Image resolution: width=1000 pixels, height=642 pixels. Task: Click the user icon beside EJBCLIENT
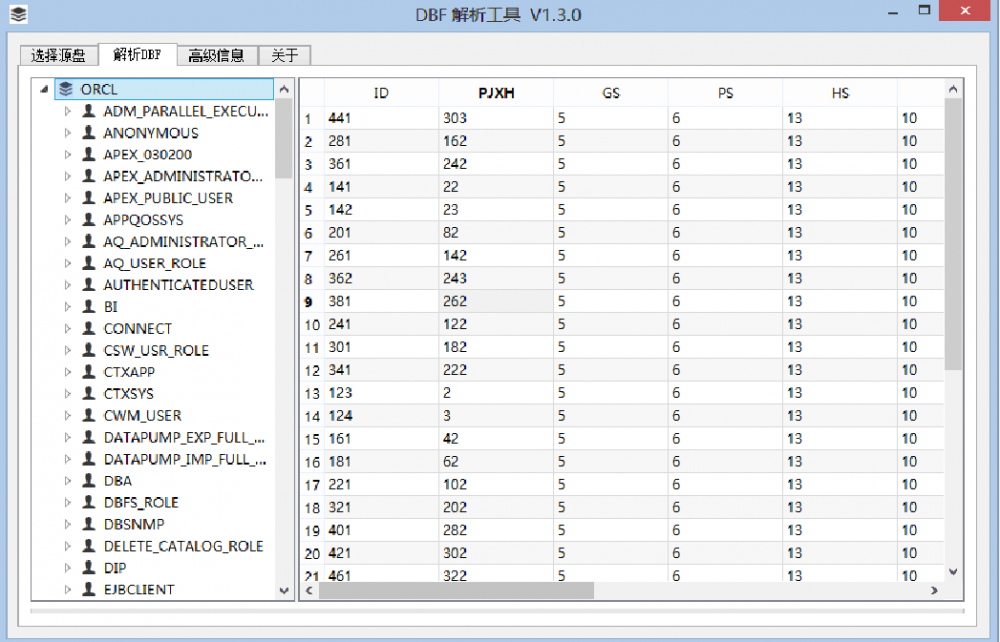coord(89,589)
